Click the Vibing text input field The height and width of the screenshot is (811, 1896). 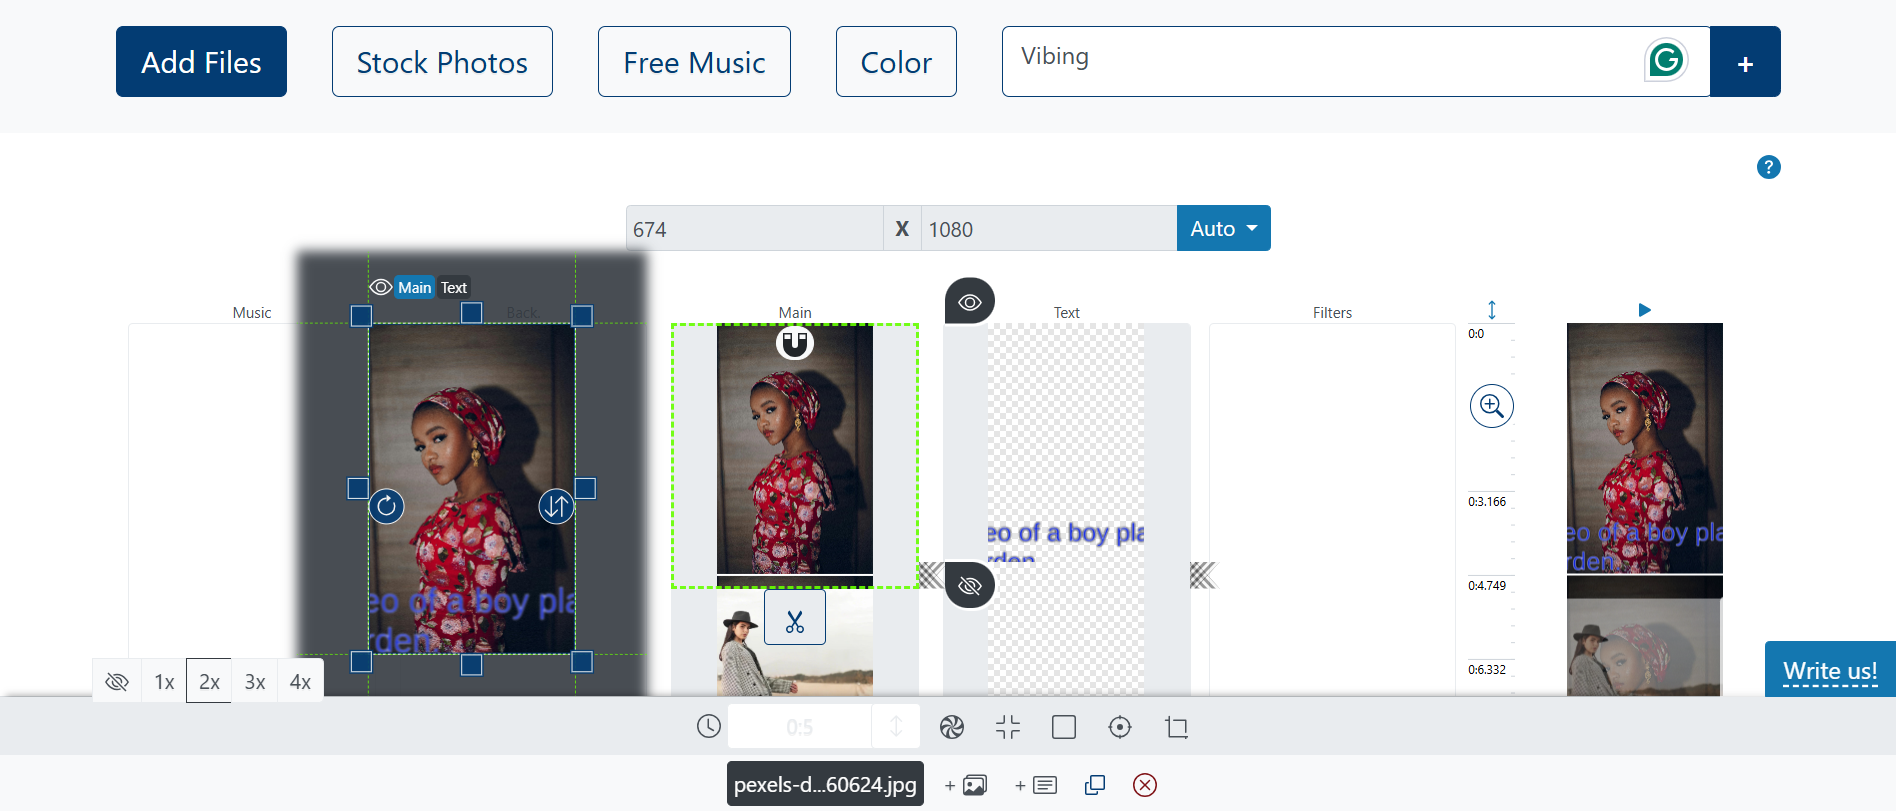(1356, 61)
